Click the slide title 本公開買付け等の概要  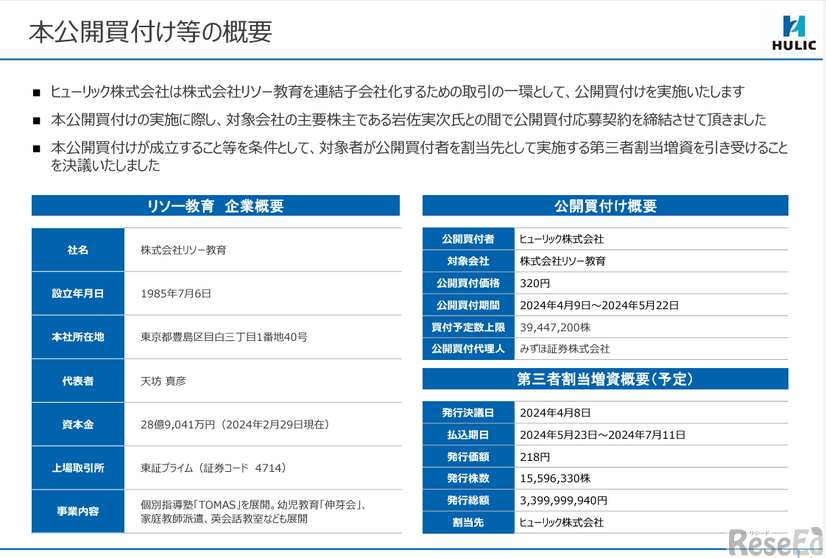click(x=151, y=32)
